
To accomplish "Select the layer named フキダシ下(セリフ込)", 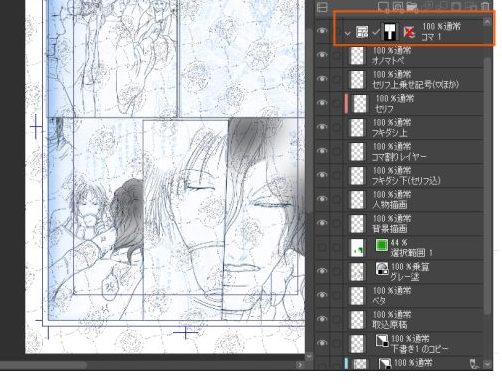I will [x=406, y=181].
